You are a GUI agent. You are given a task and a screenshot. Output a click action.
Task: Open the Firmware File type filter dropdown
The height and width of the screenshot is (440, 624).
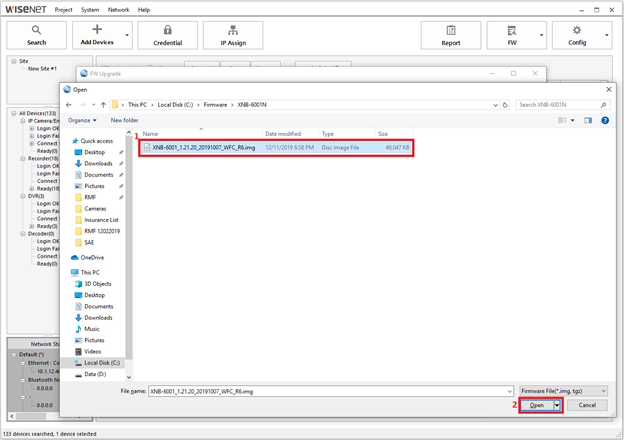click(x=564, y=391)
